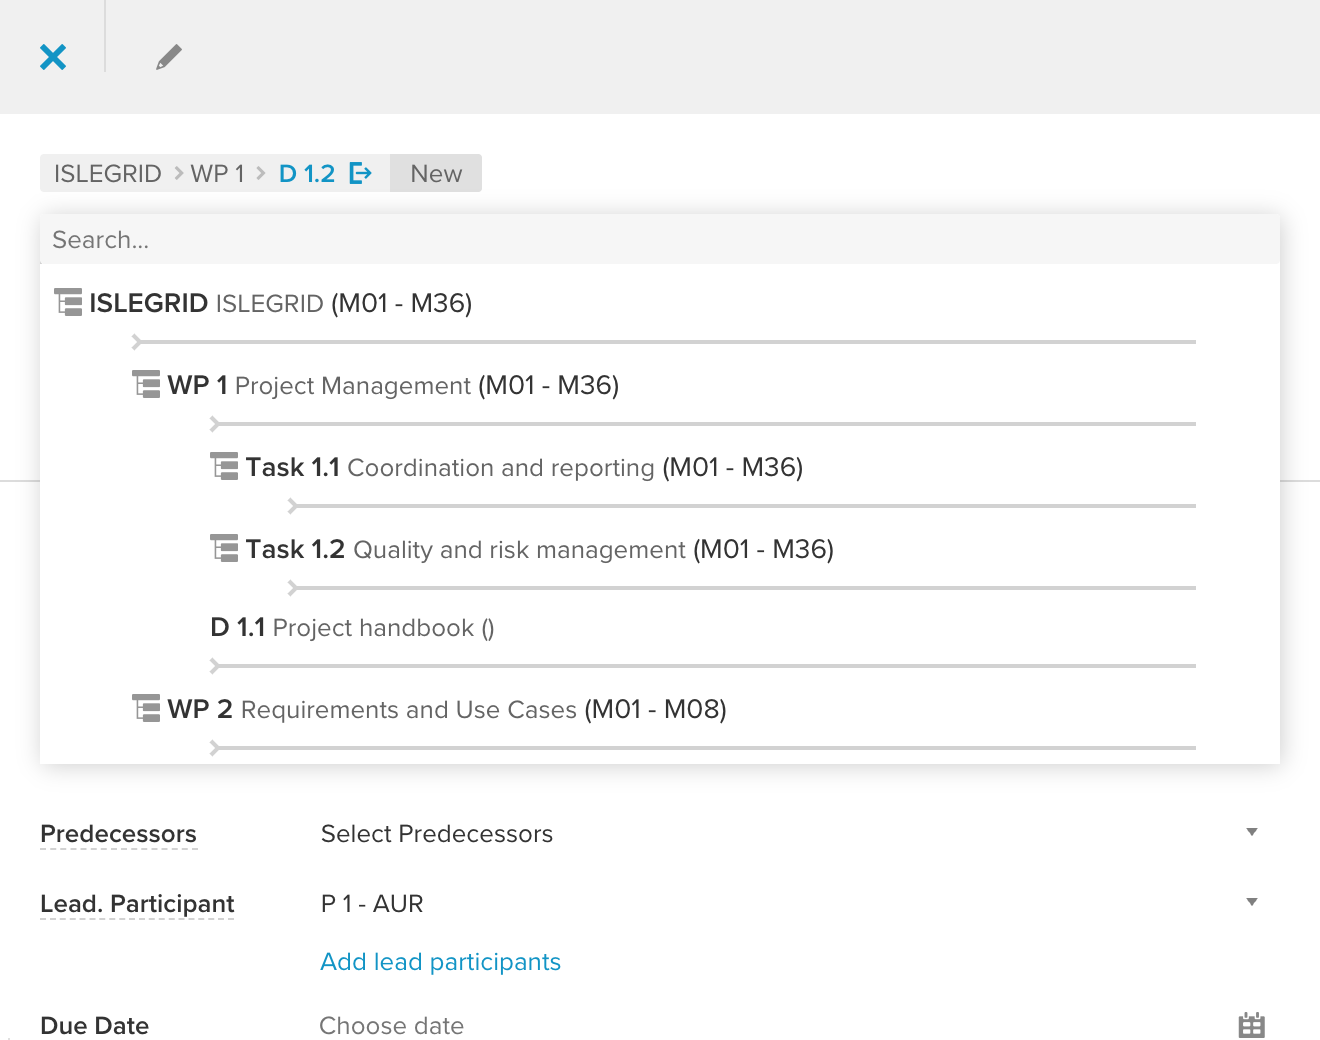Go to WP 1 in the breadcrumb
Image resolution: width=1320 pixels, height=1040 pixels.
217,173
